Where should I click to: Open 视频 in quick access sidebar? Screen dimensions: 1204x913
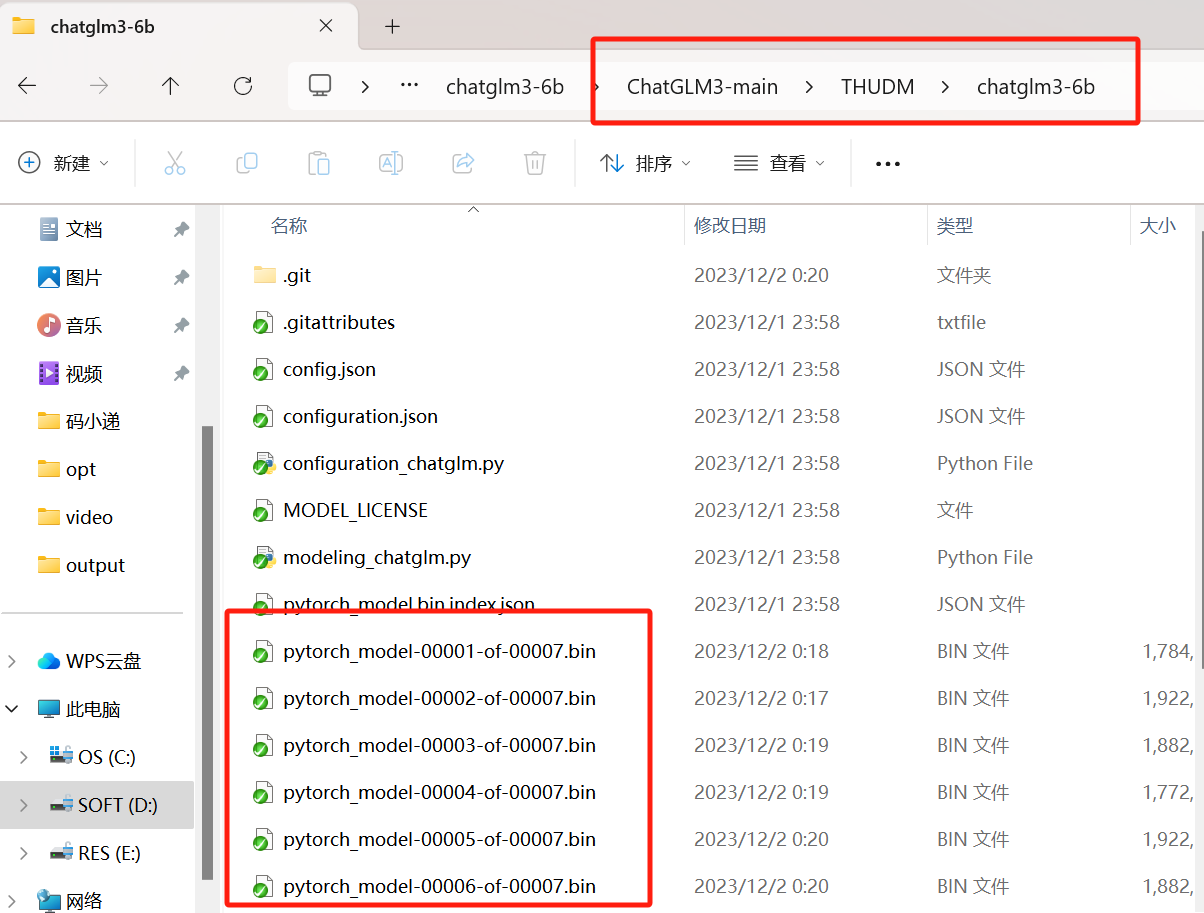(x=84, y=373)
